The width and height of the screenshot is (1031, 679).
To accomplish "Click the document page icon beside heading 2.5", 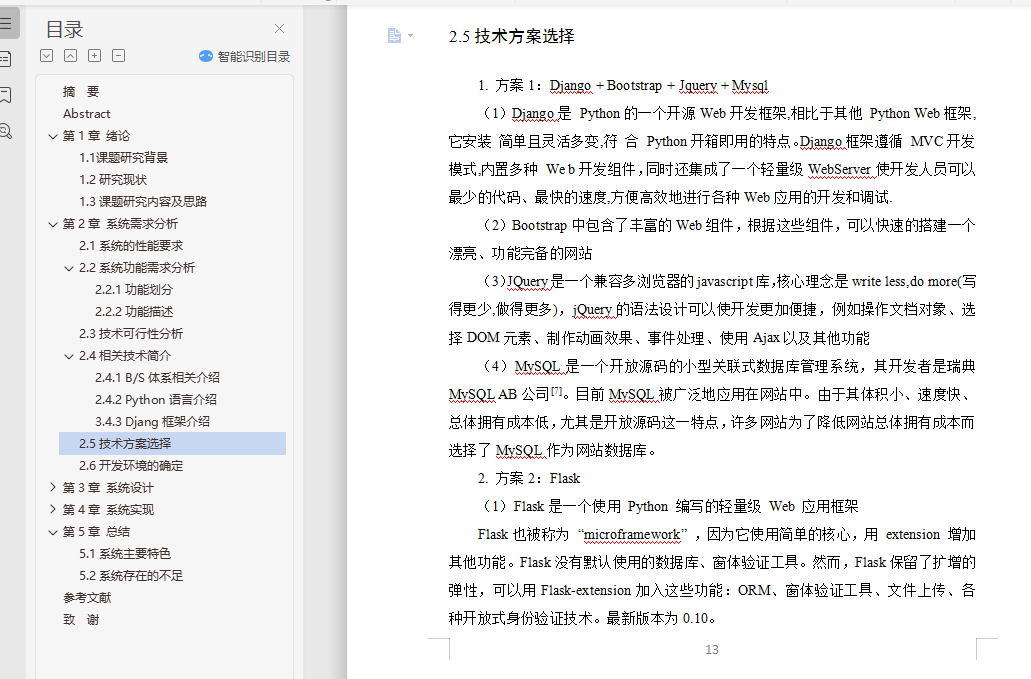I will (x=394, y=35).
